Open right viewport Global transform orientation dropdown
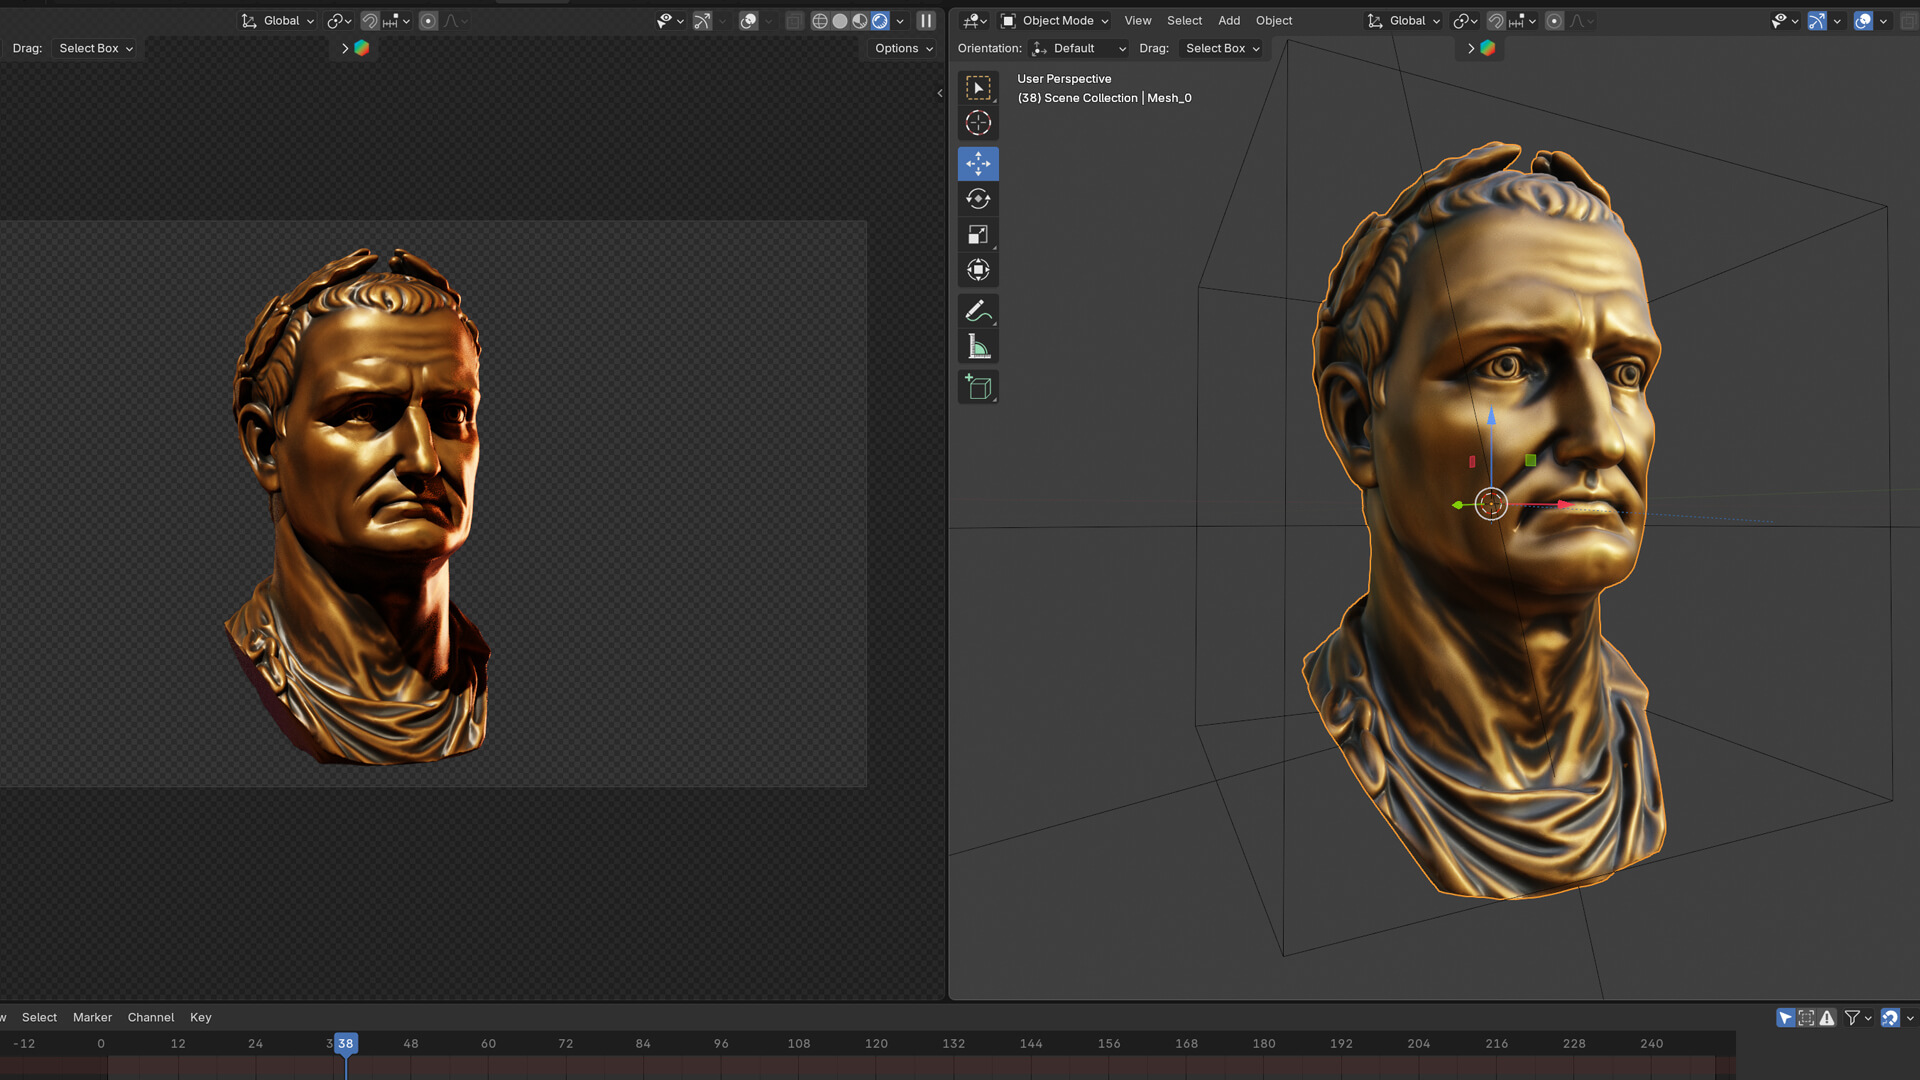1920x1080 pixels. [x=1404, y=21]
